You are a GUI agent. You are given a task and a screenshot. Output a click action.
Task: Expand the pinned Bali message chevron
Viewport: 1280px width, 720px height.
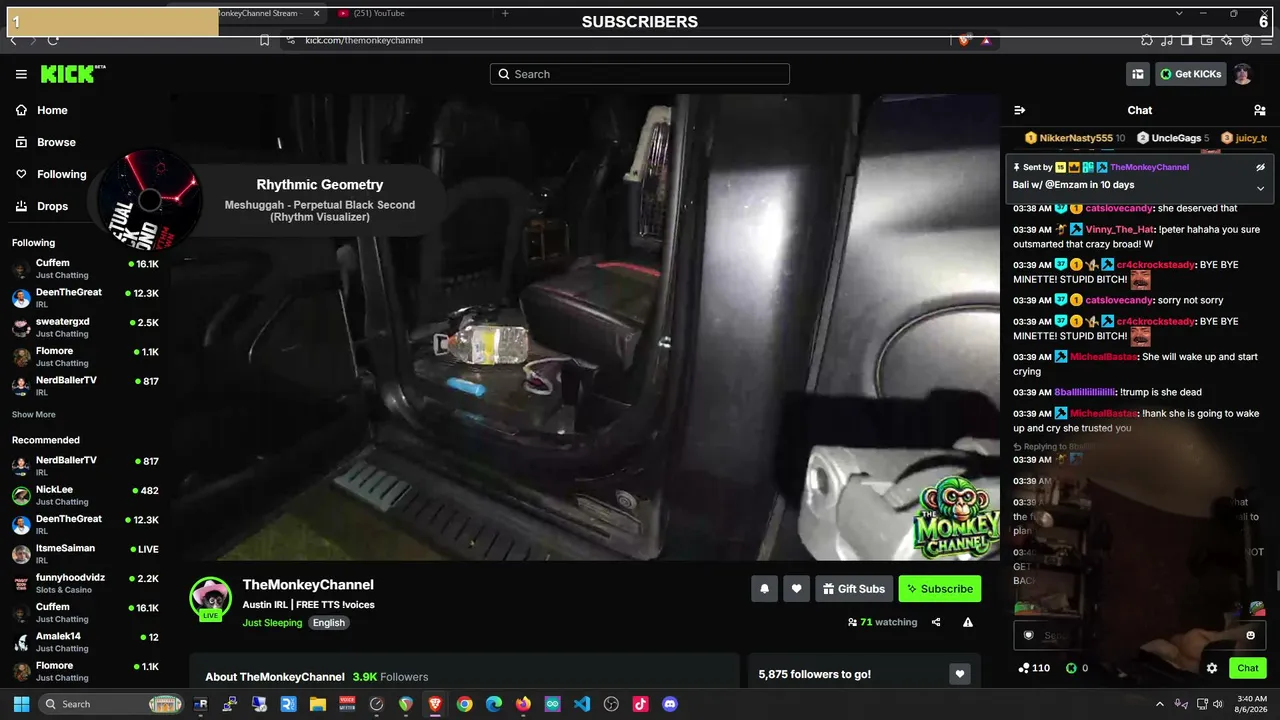coord(1260,187)
